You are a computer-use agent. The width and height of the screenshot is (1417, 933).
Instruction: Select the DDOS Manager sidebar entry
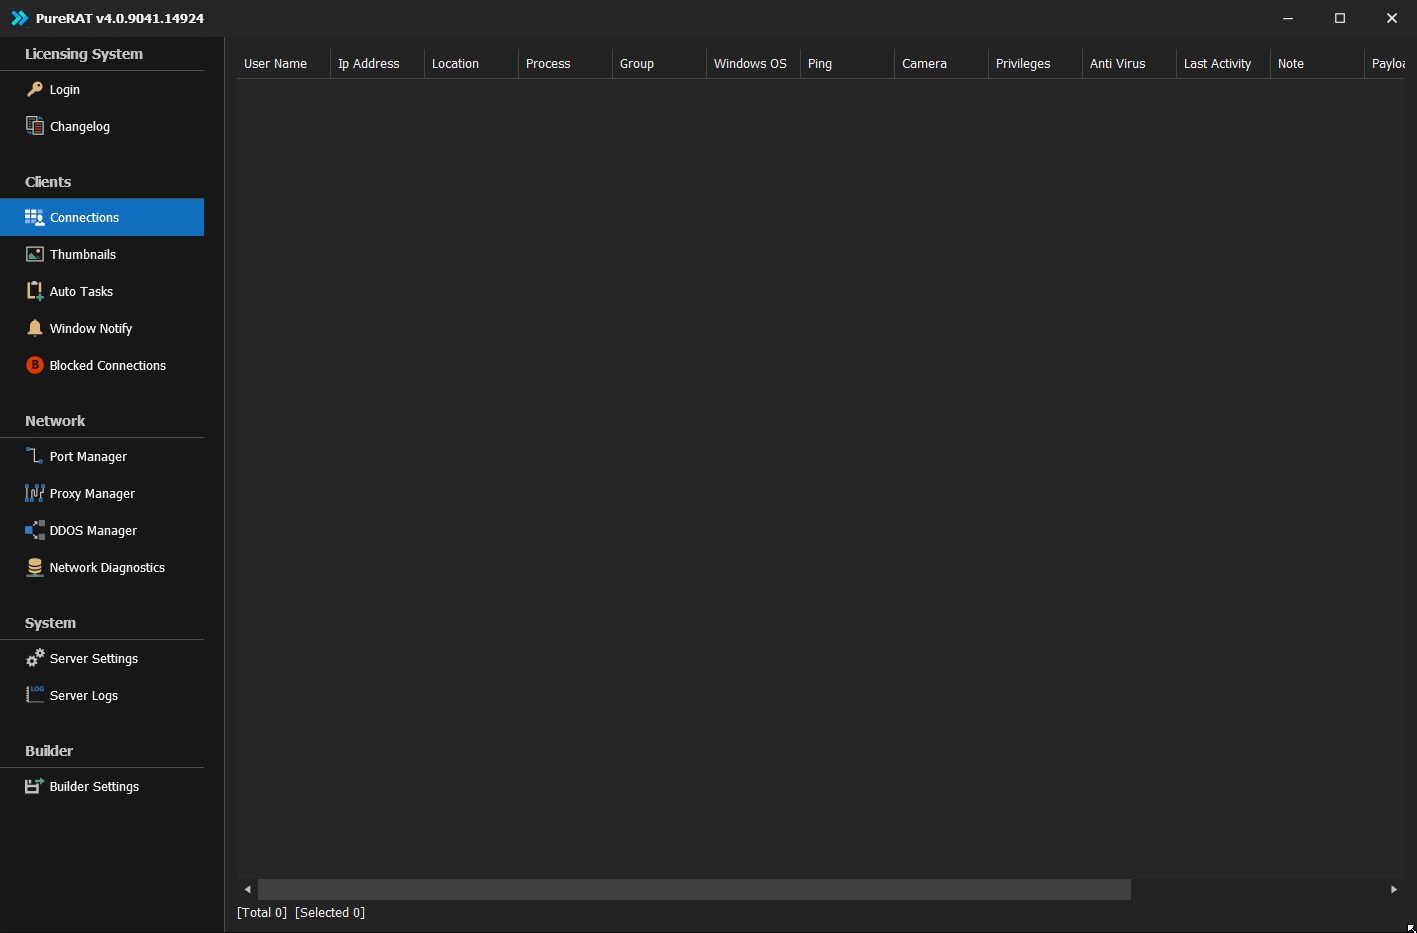pos(102,530)
